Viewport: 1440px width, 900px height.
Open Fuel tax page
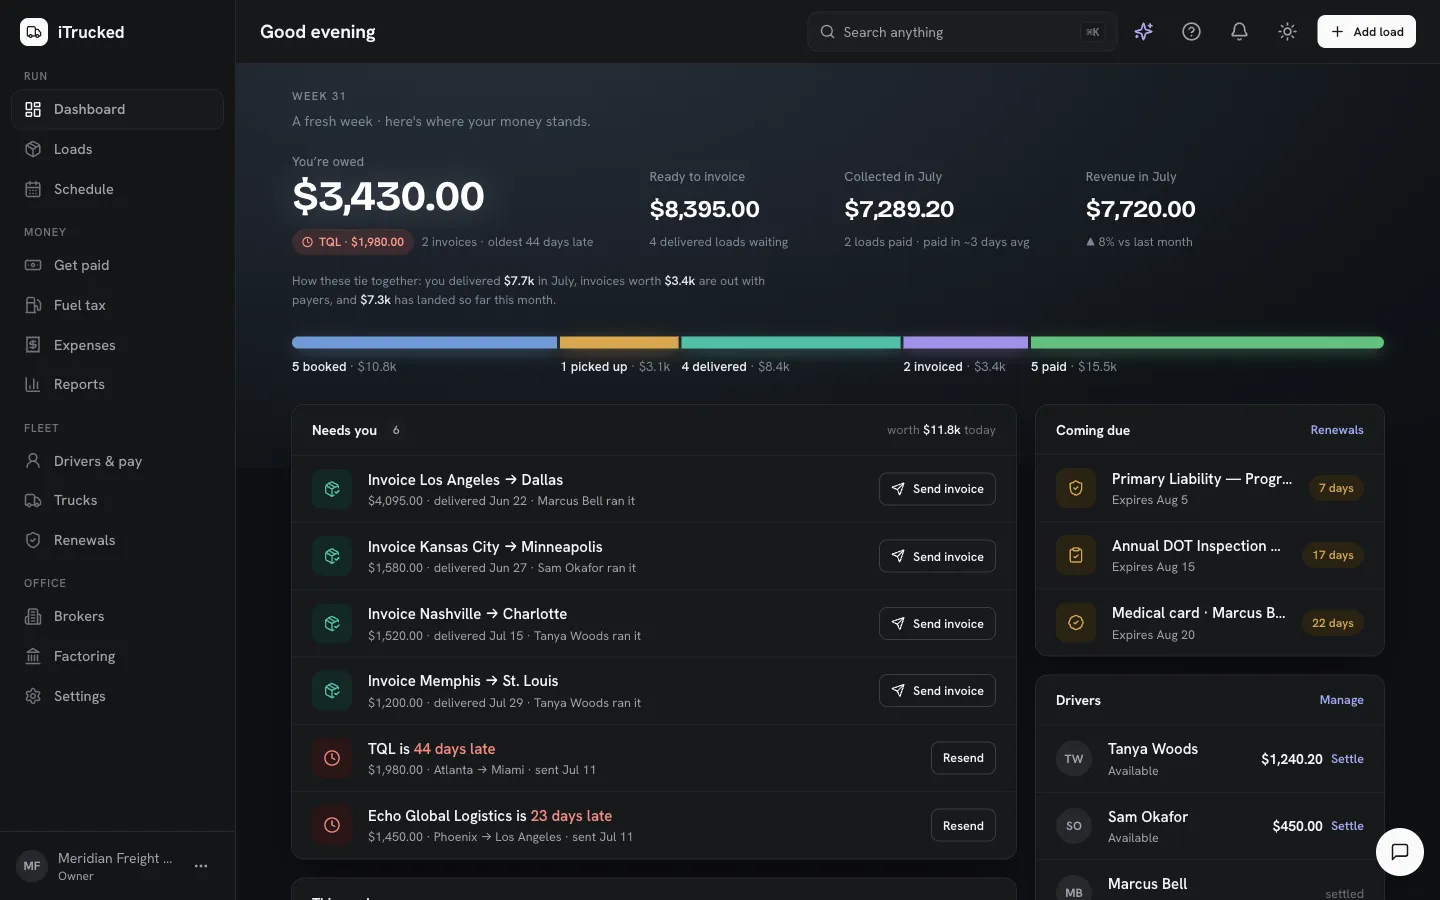point(117,305)
